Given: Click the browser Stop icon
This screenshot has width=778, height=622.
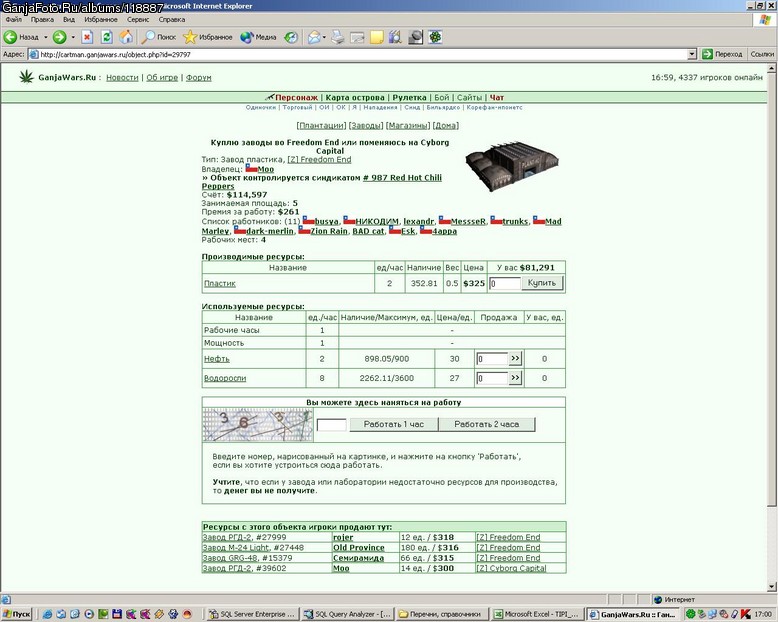Looking at the screenshot, I should tap(87, 37).
